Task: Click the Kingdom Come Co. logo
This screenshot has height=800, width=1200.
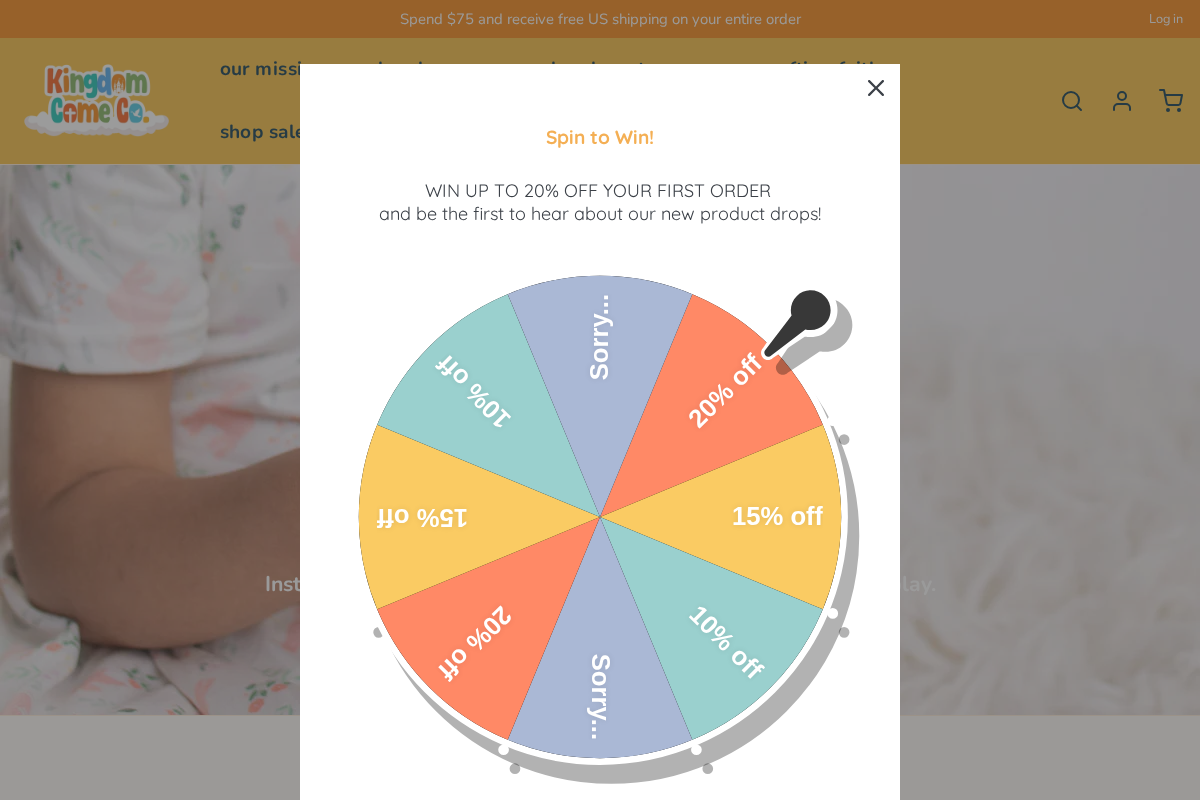Action: [97, 100]
